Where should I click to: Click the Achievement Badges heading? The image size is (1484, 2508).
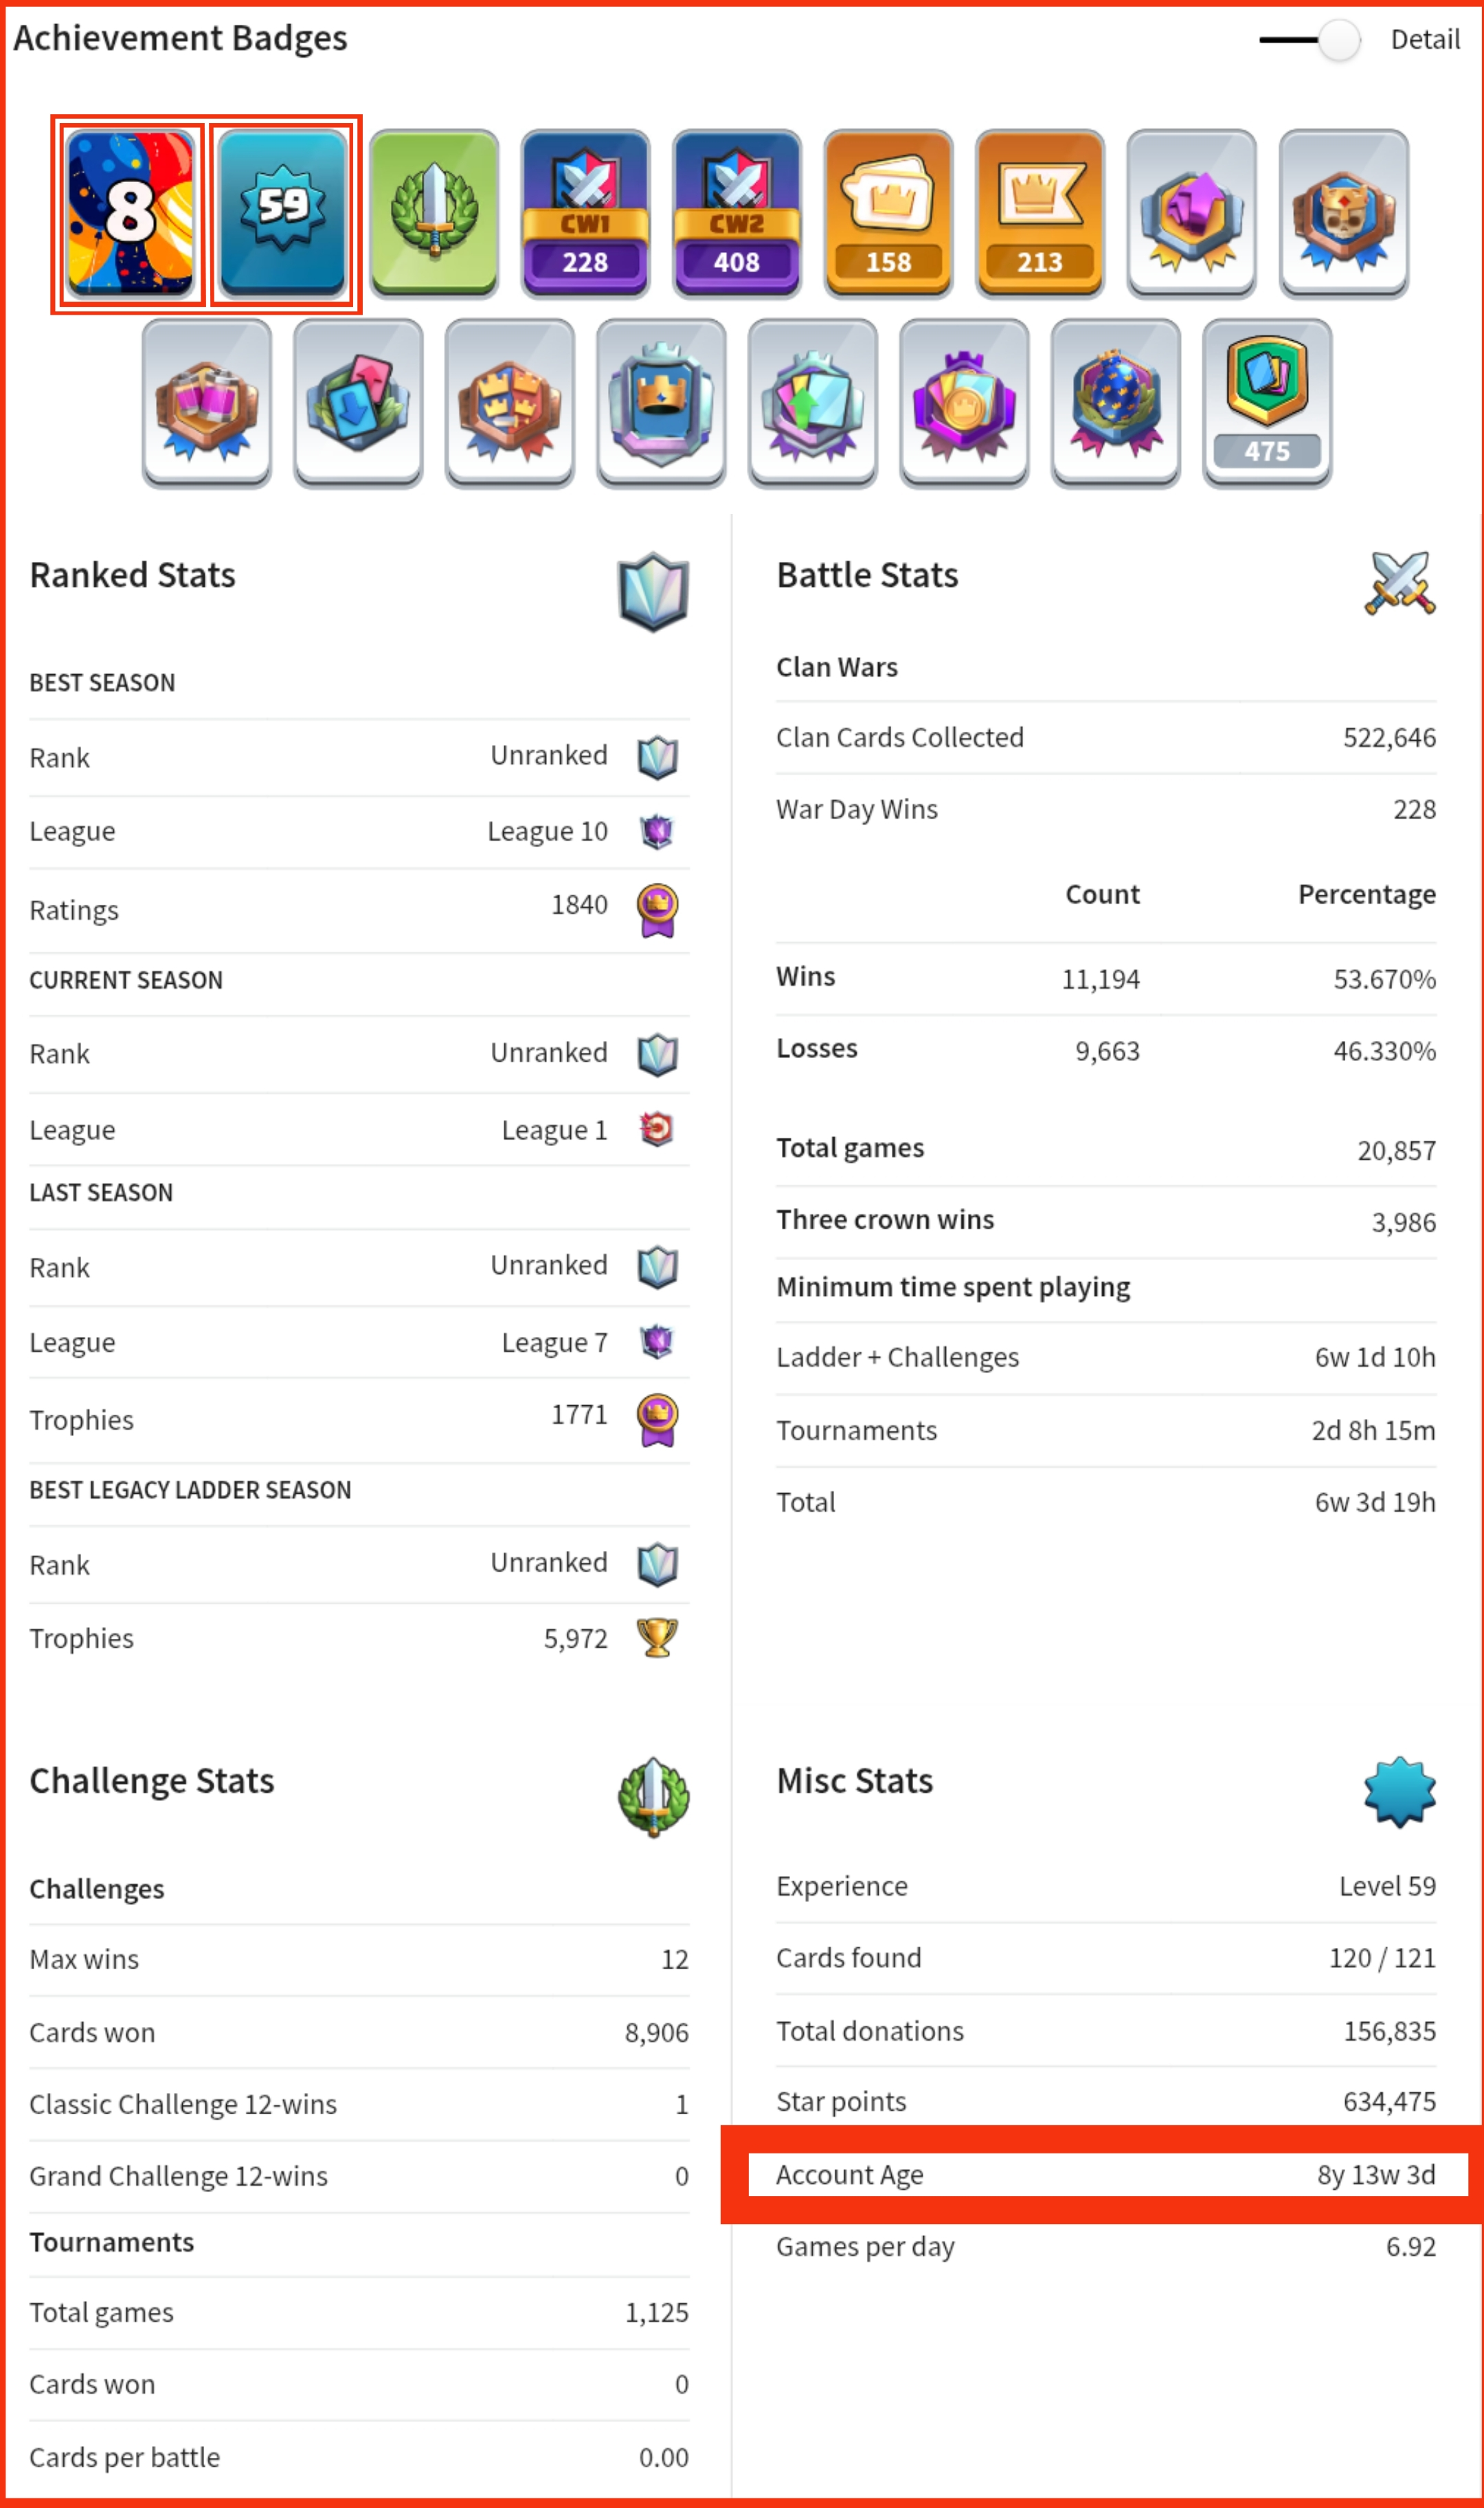pos(180,38)
